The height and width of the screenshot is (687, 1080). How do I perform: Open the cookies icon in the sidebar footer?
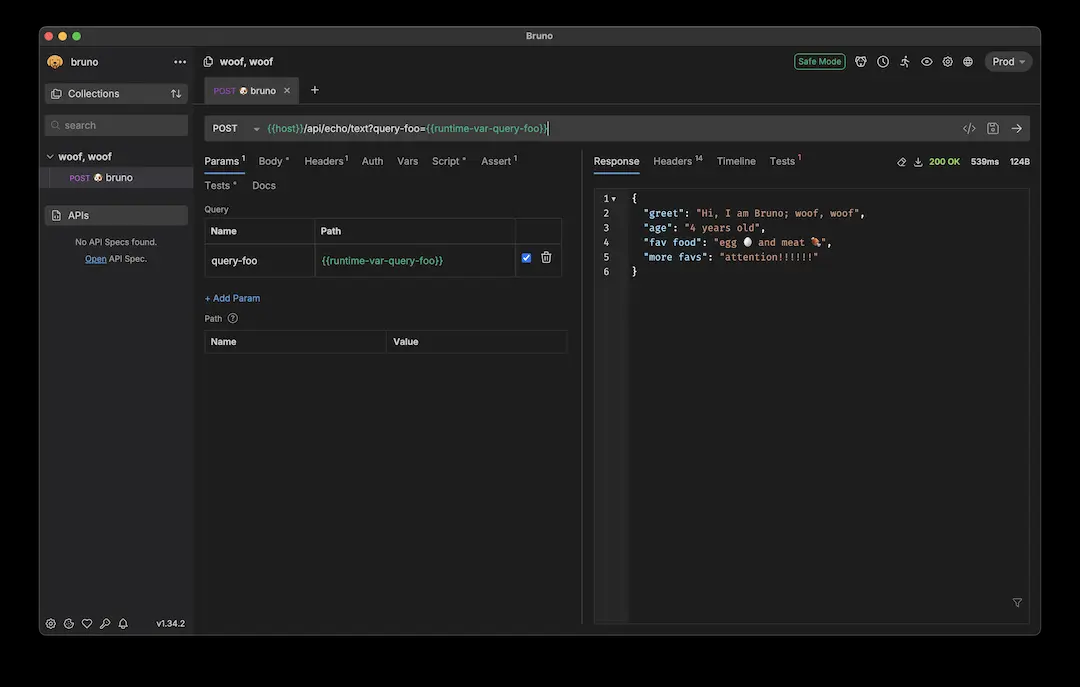tap(69, 624)
